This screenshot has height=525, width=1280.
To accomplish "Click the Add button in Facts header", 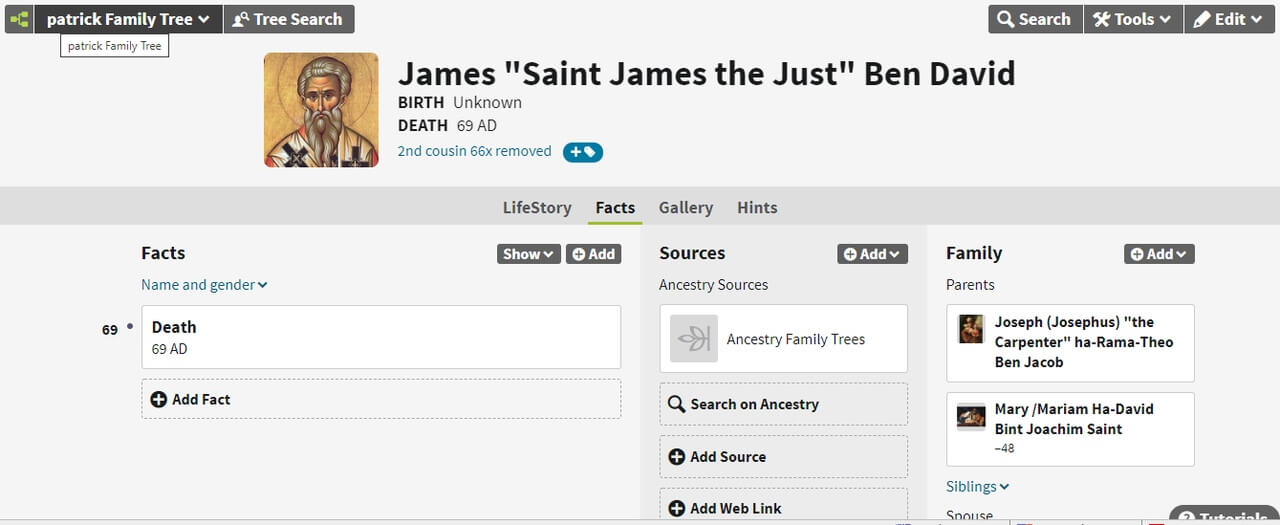I will pyautogui.click(x=593, y=254).
